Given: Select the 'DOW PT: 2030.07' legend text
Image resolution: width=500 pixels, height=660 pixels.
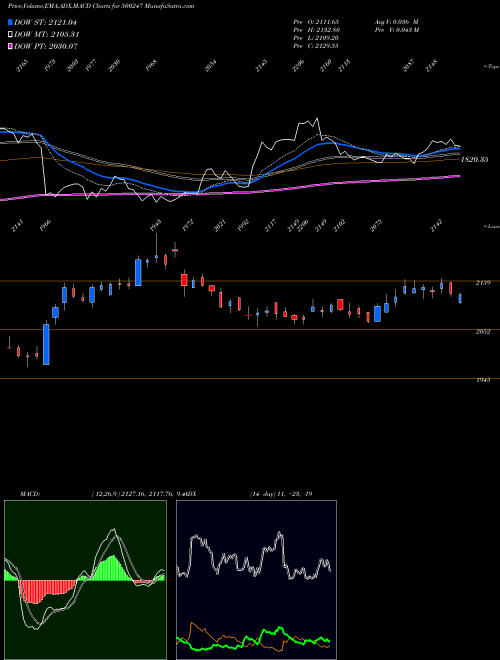Looking at the screenshot, I should pos(46,46).
